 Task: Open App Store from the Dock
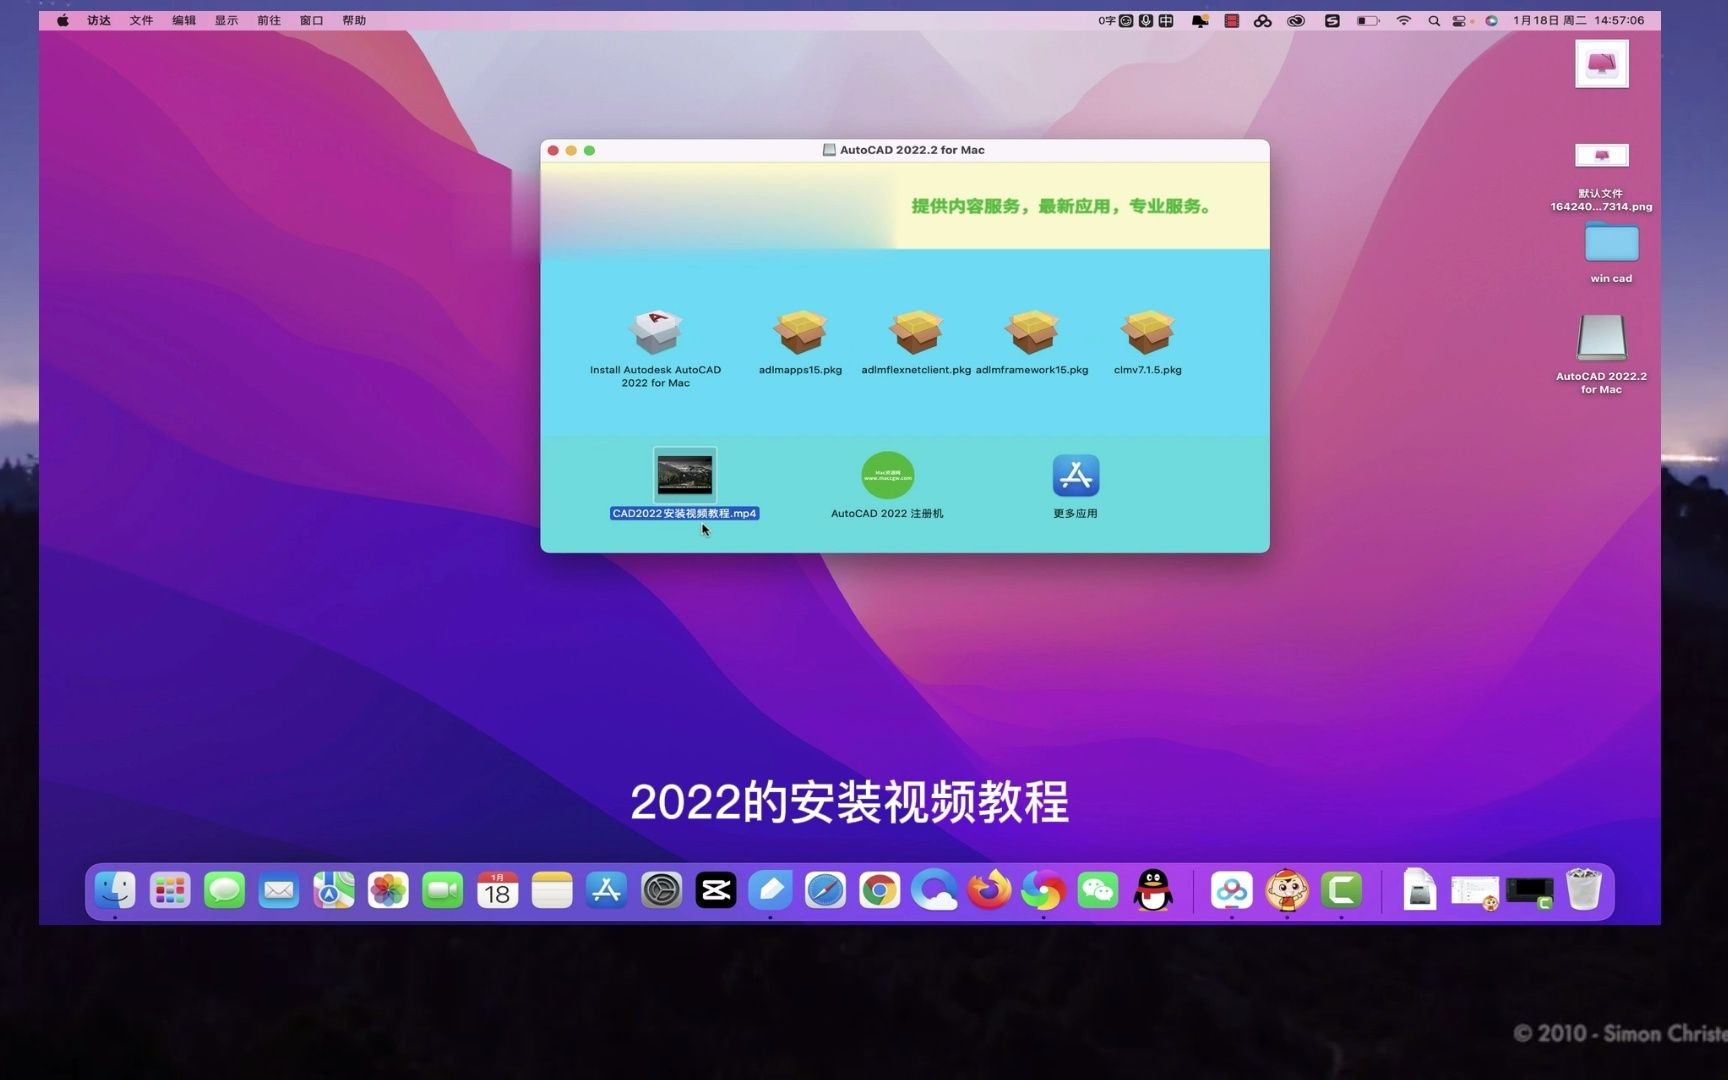point(606,890)
